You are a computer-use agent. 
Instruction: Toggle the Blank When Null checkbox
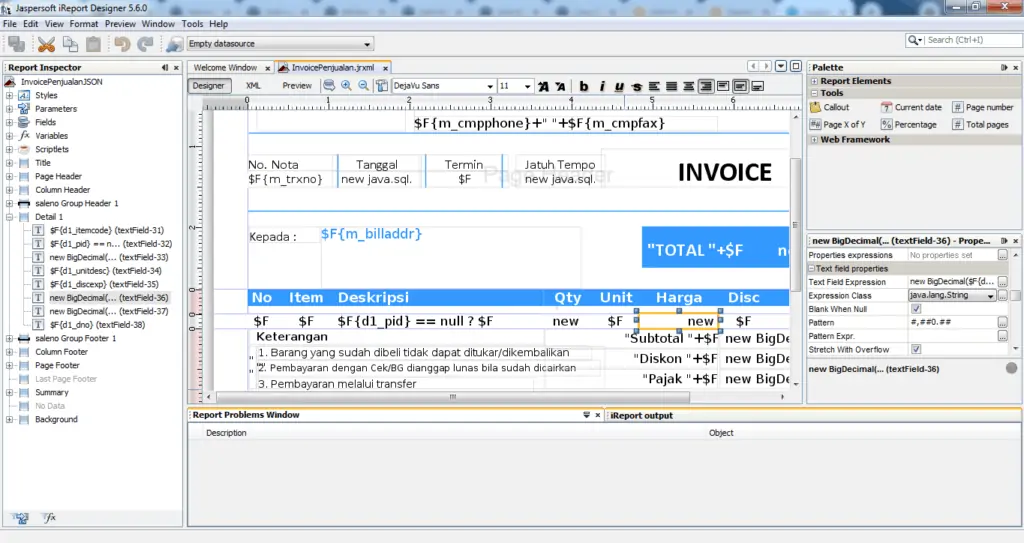coord(916,309)
